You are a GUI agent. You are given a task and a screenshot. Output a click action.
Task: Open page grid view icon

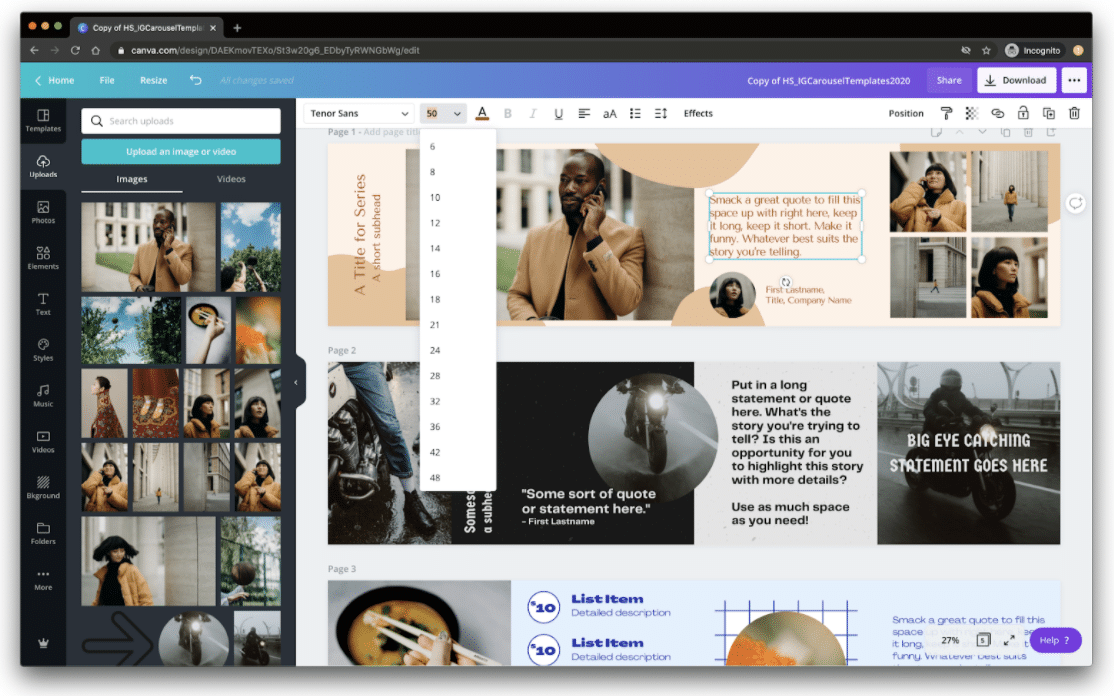tap(983, 640)
